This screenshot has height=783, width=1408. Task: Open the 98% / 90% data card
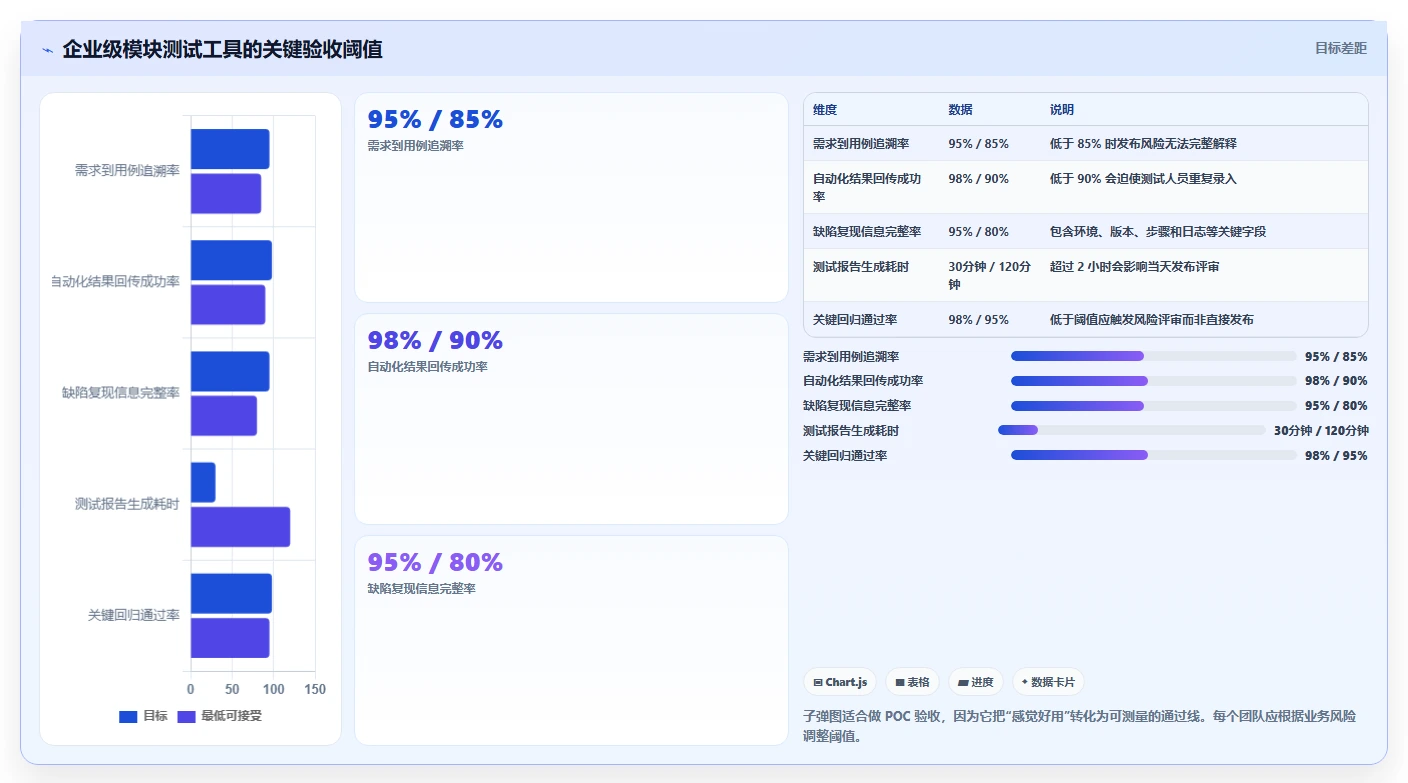pos(571,419)
